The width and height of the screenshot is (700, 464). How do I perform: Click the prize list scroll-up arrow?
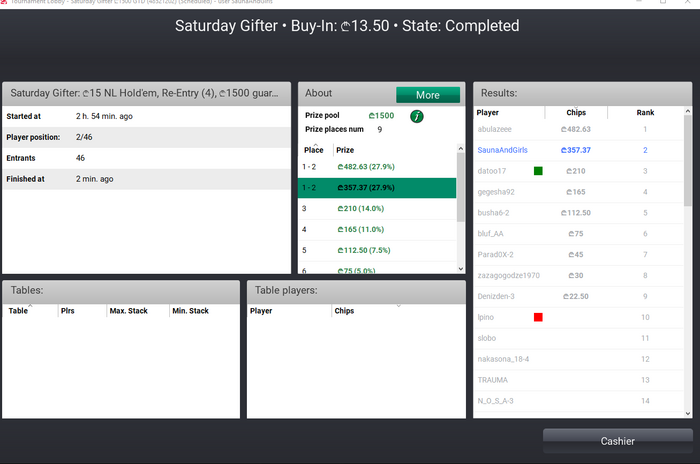[x=461, y=148]
